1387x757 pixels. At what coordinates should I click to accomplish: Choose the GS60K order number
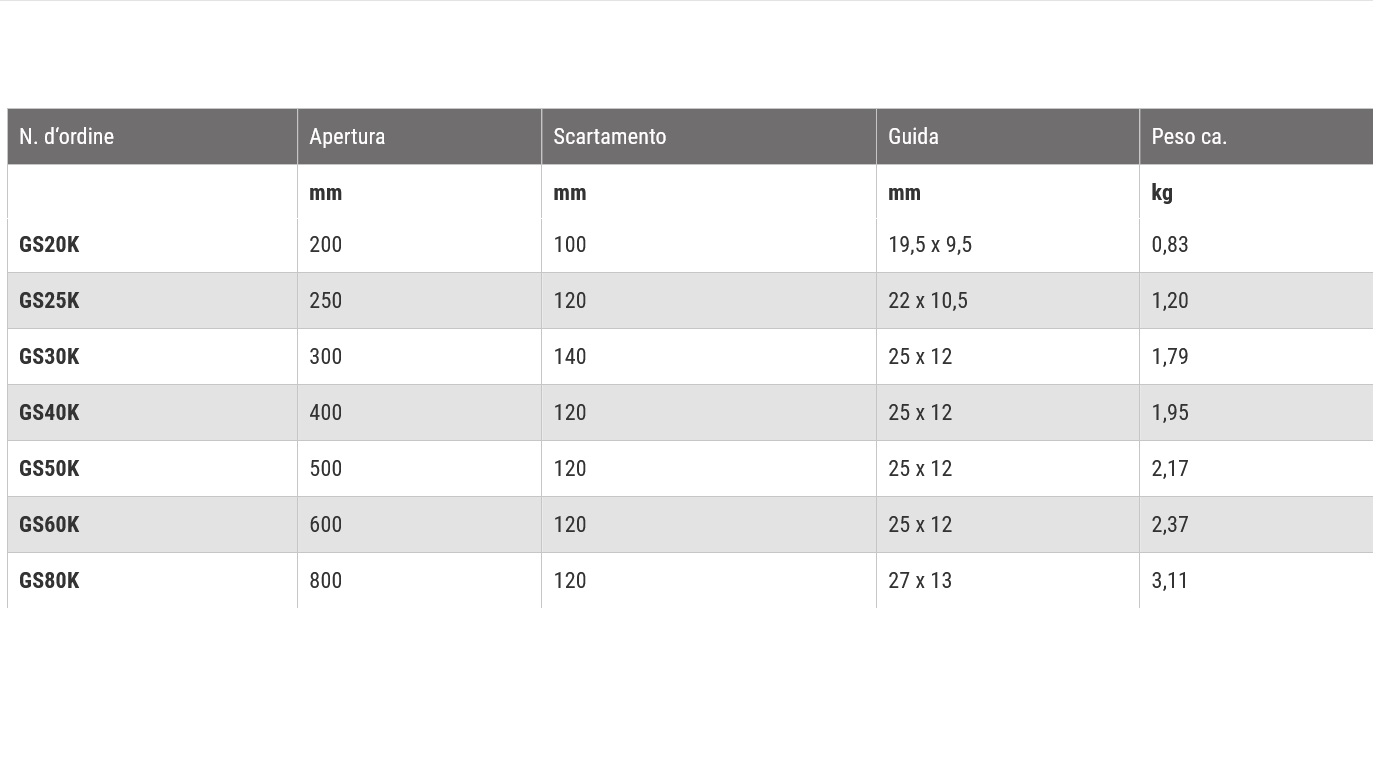[49, 525]
